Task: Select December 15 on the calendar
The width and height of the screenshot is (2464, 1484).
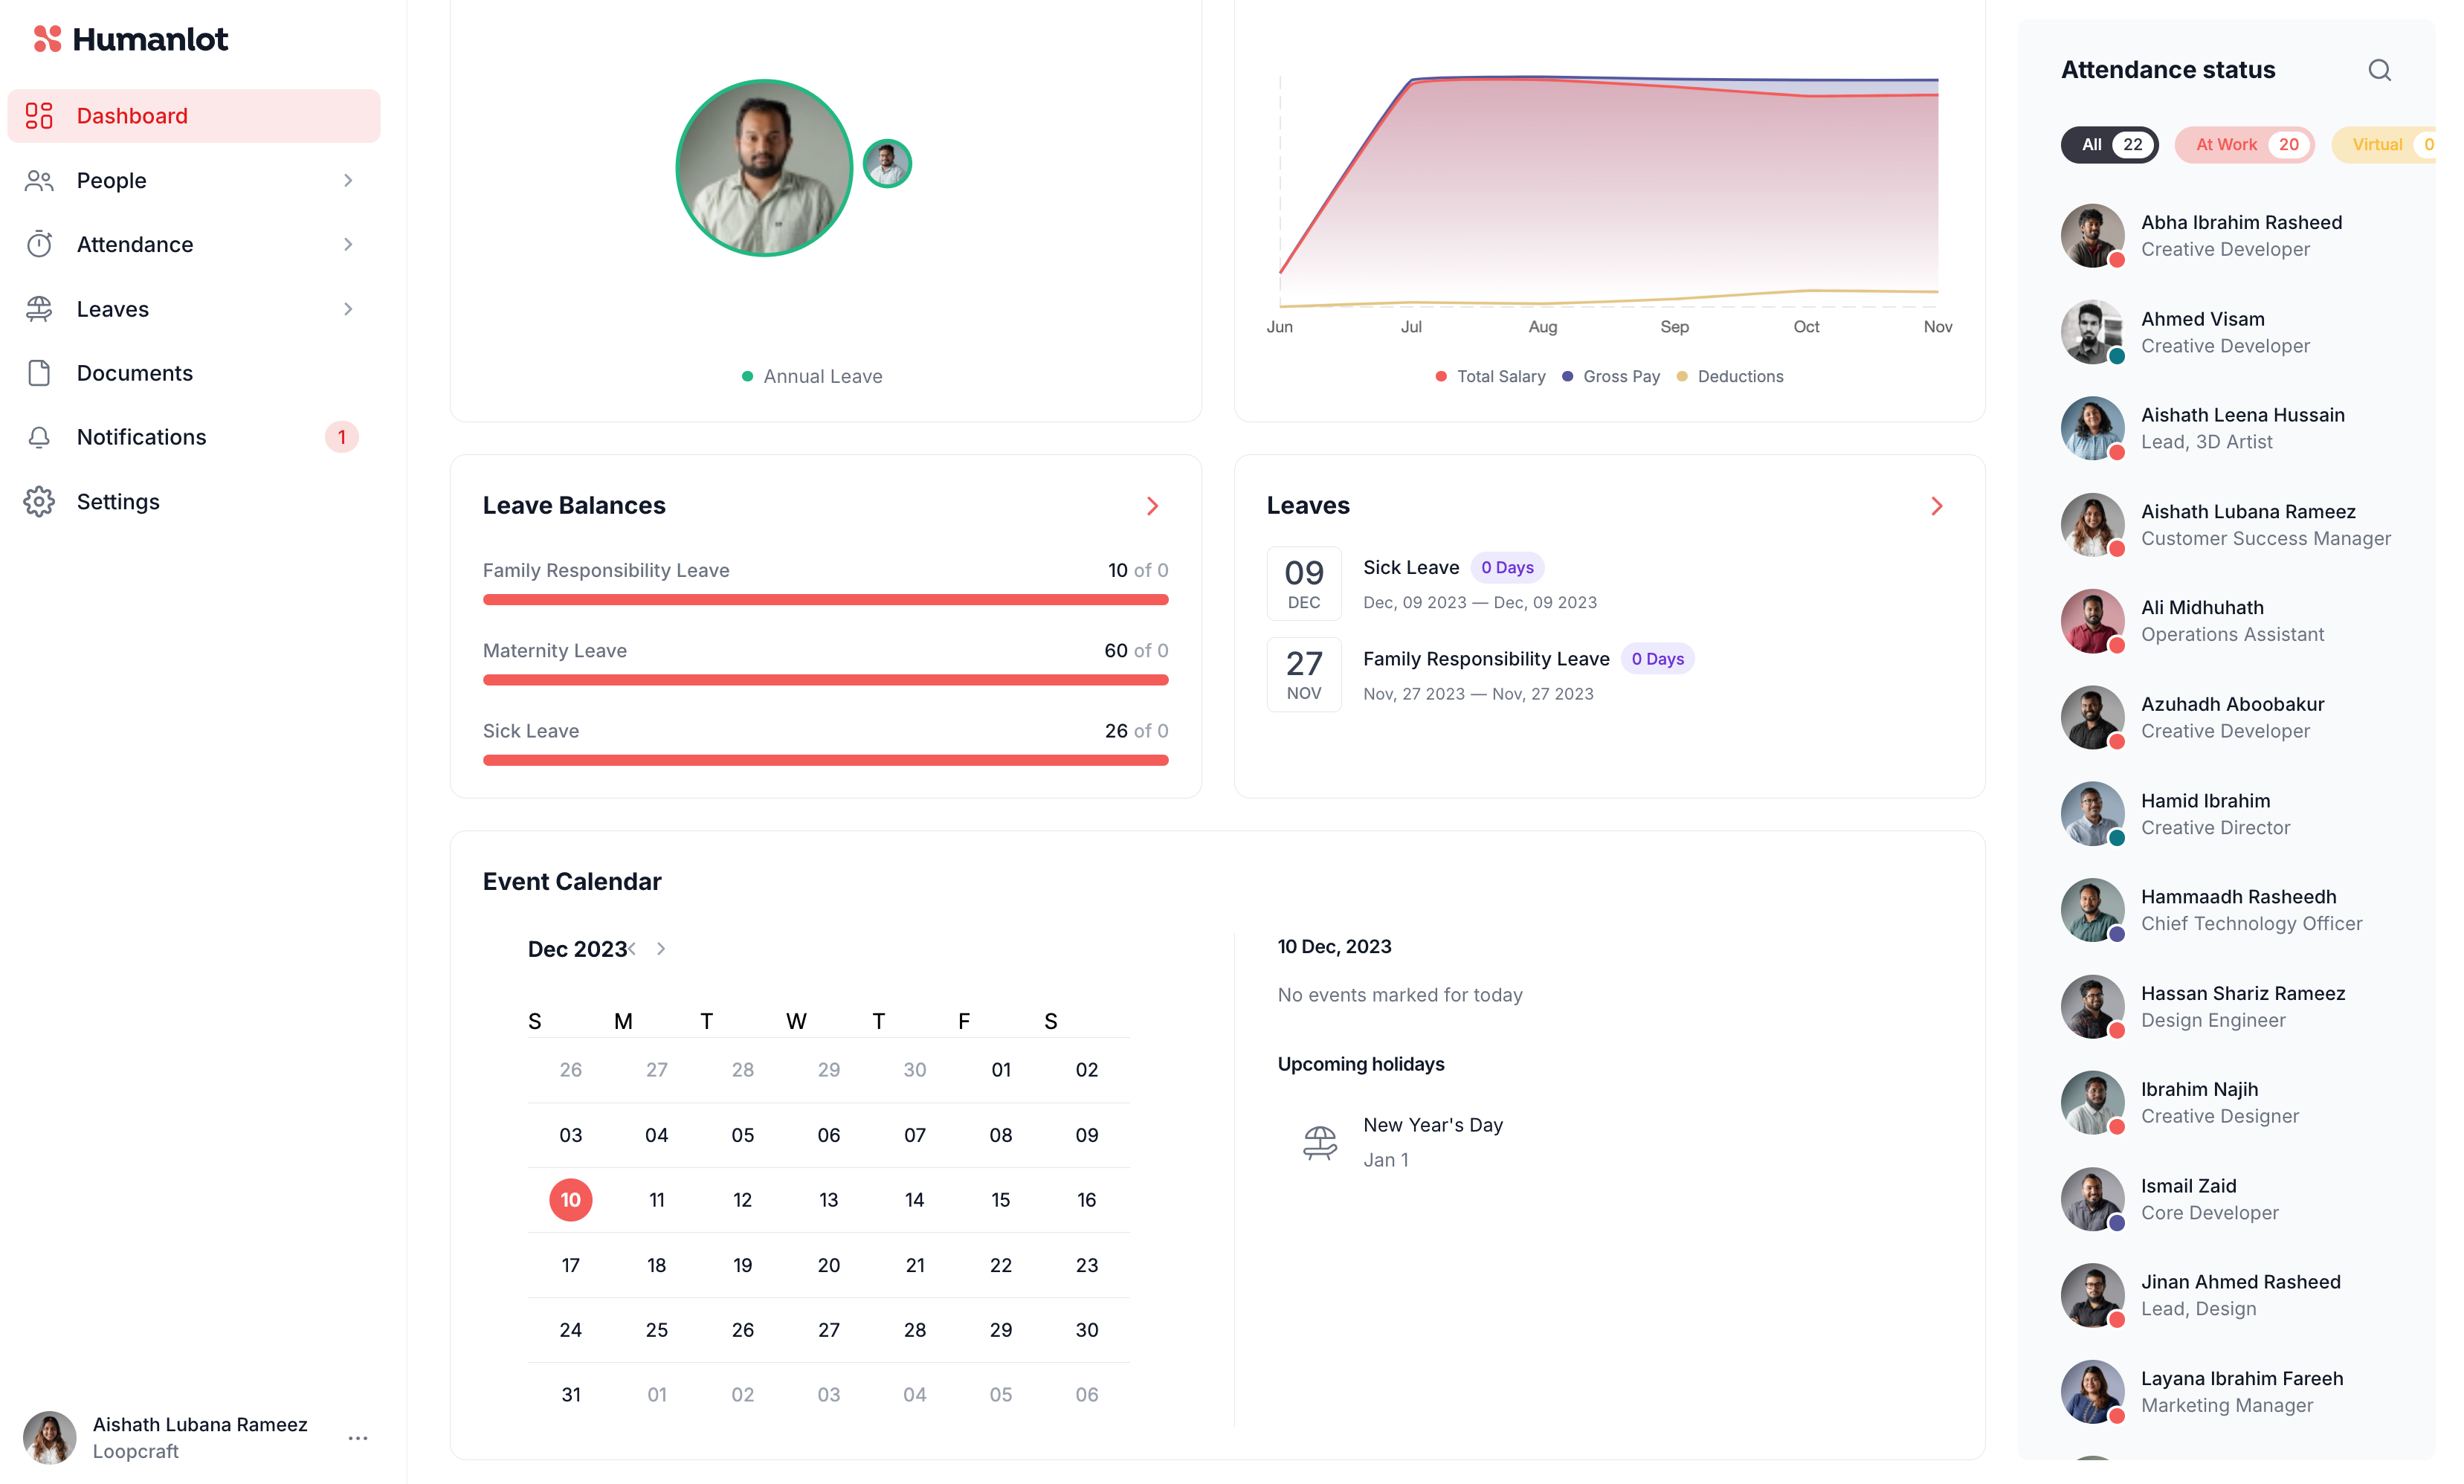Action: (x=1000, y=1200)
